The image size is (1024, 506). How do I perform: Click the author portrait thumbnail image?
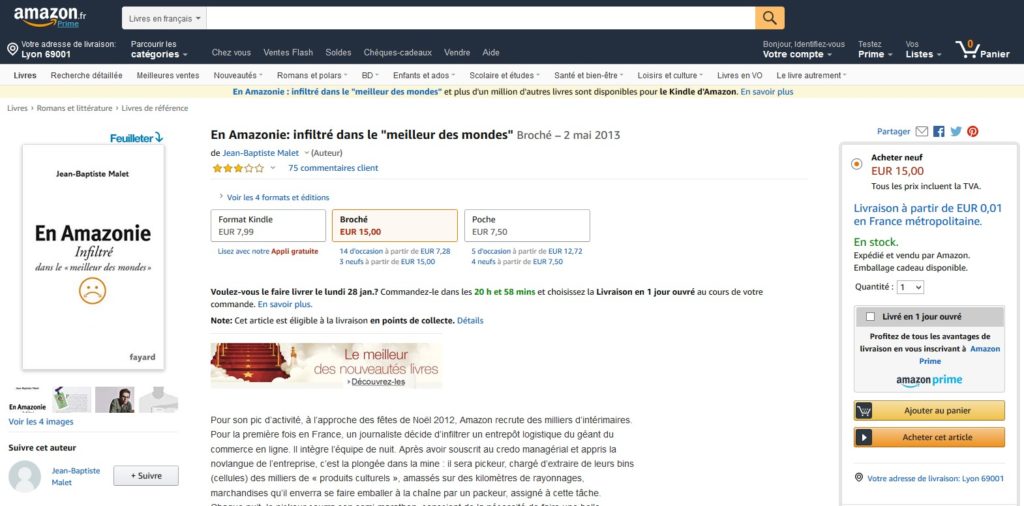(115, 400)
